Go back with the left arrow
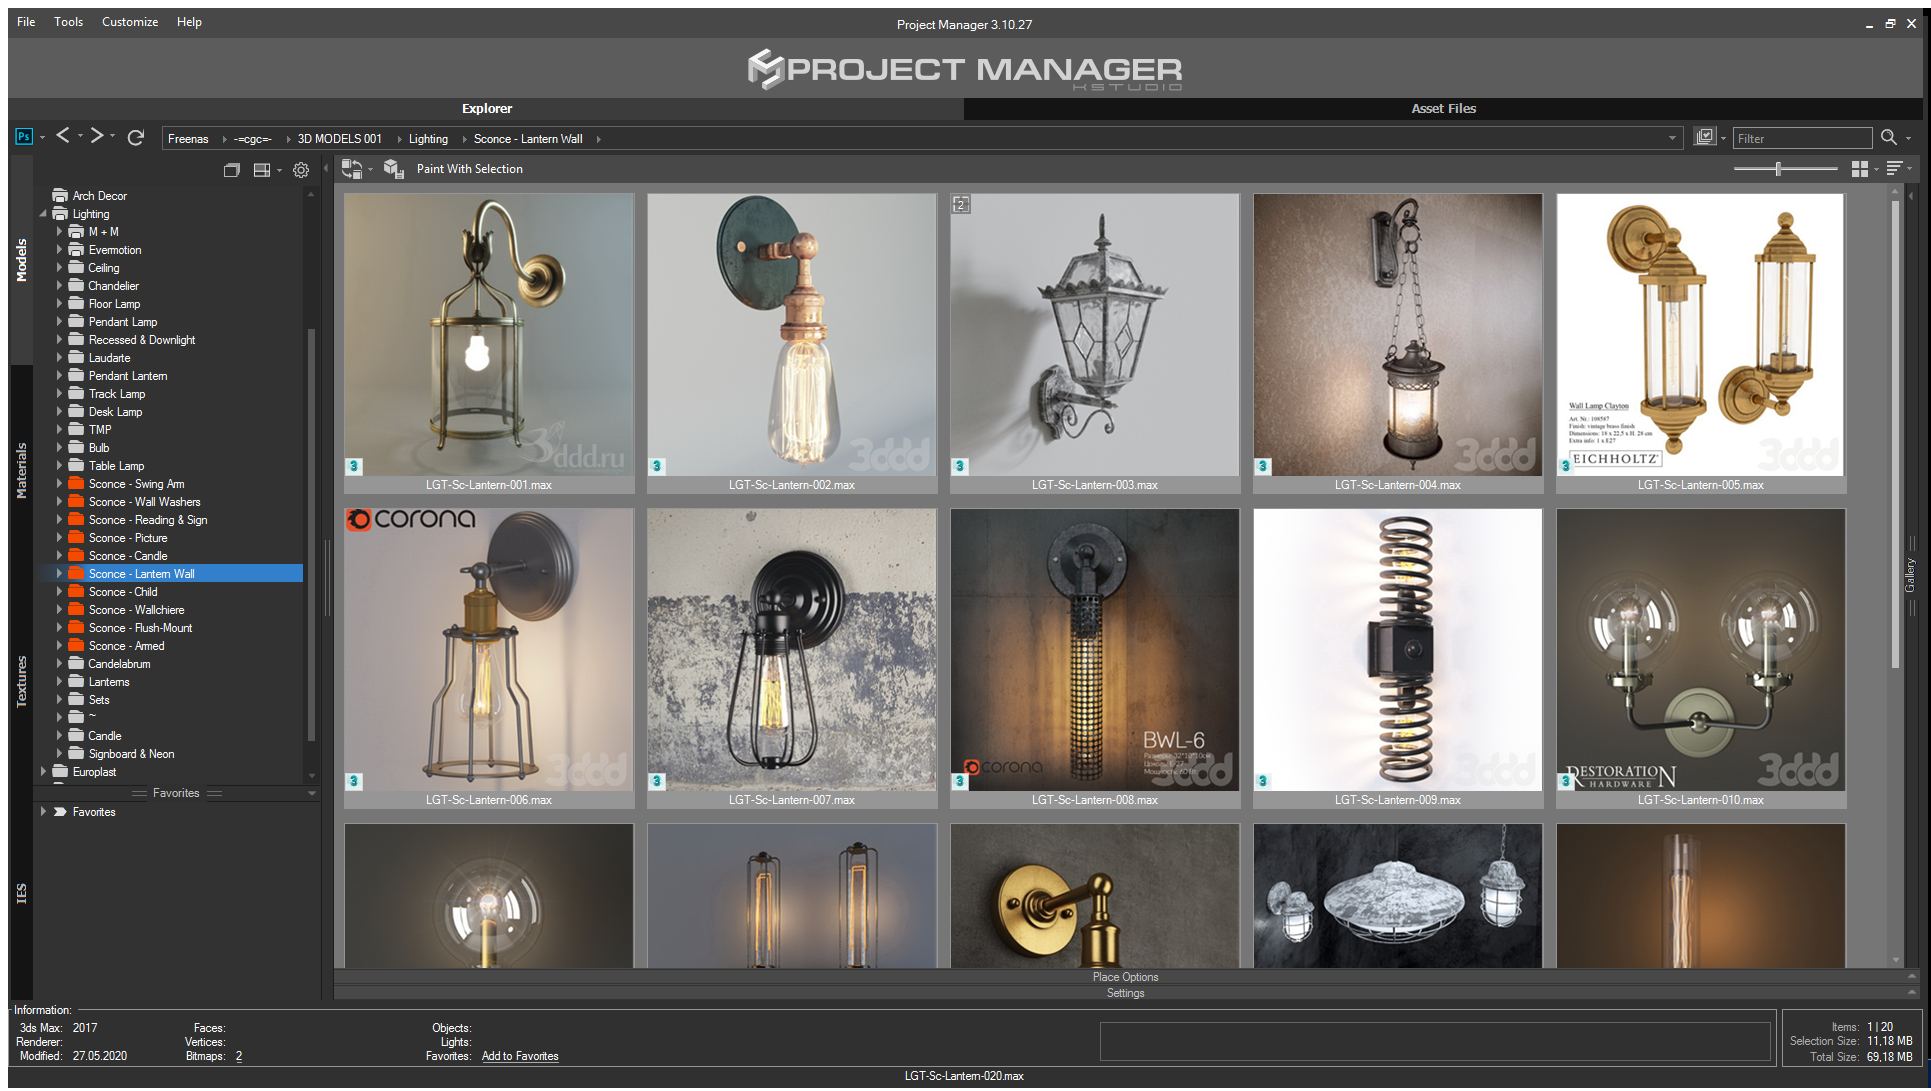This screenshot has height=1091, width=1931. click(x=63, y=136)
